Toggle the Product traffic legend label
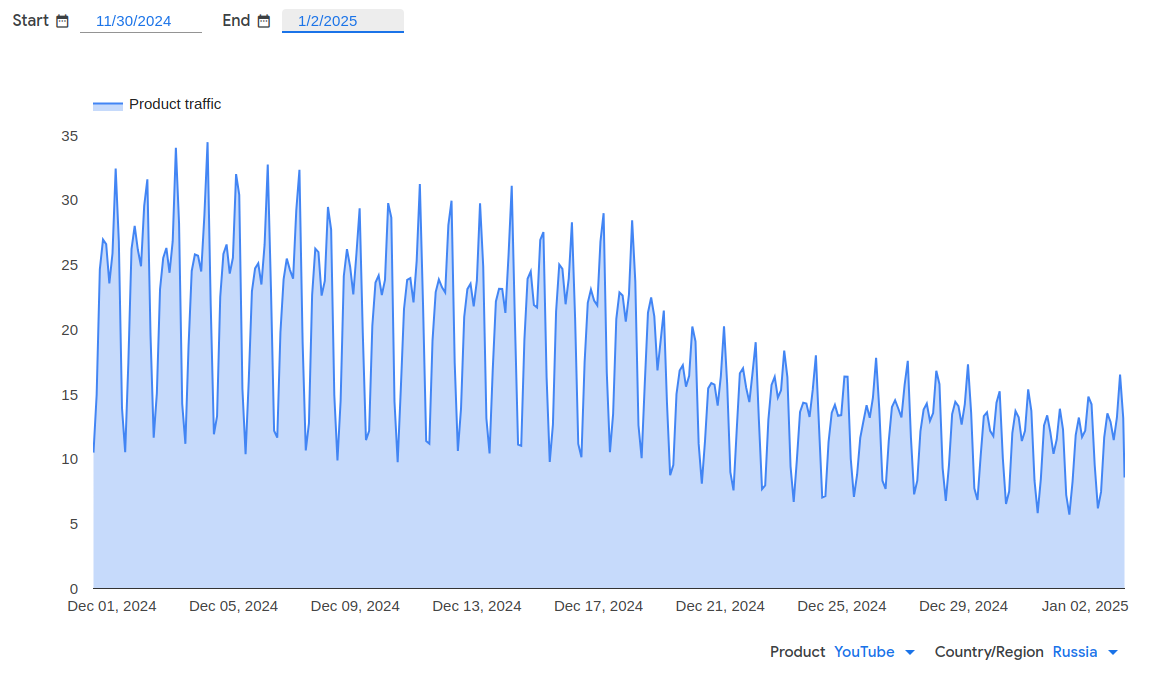1151x678 pixels. (175, 104)
